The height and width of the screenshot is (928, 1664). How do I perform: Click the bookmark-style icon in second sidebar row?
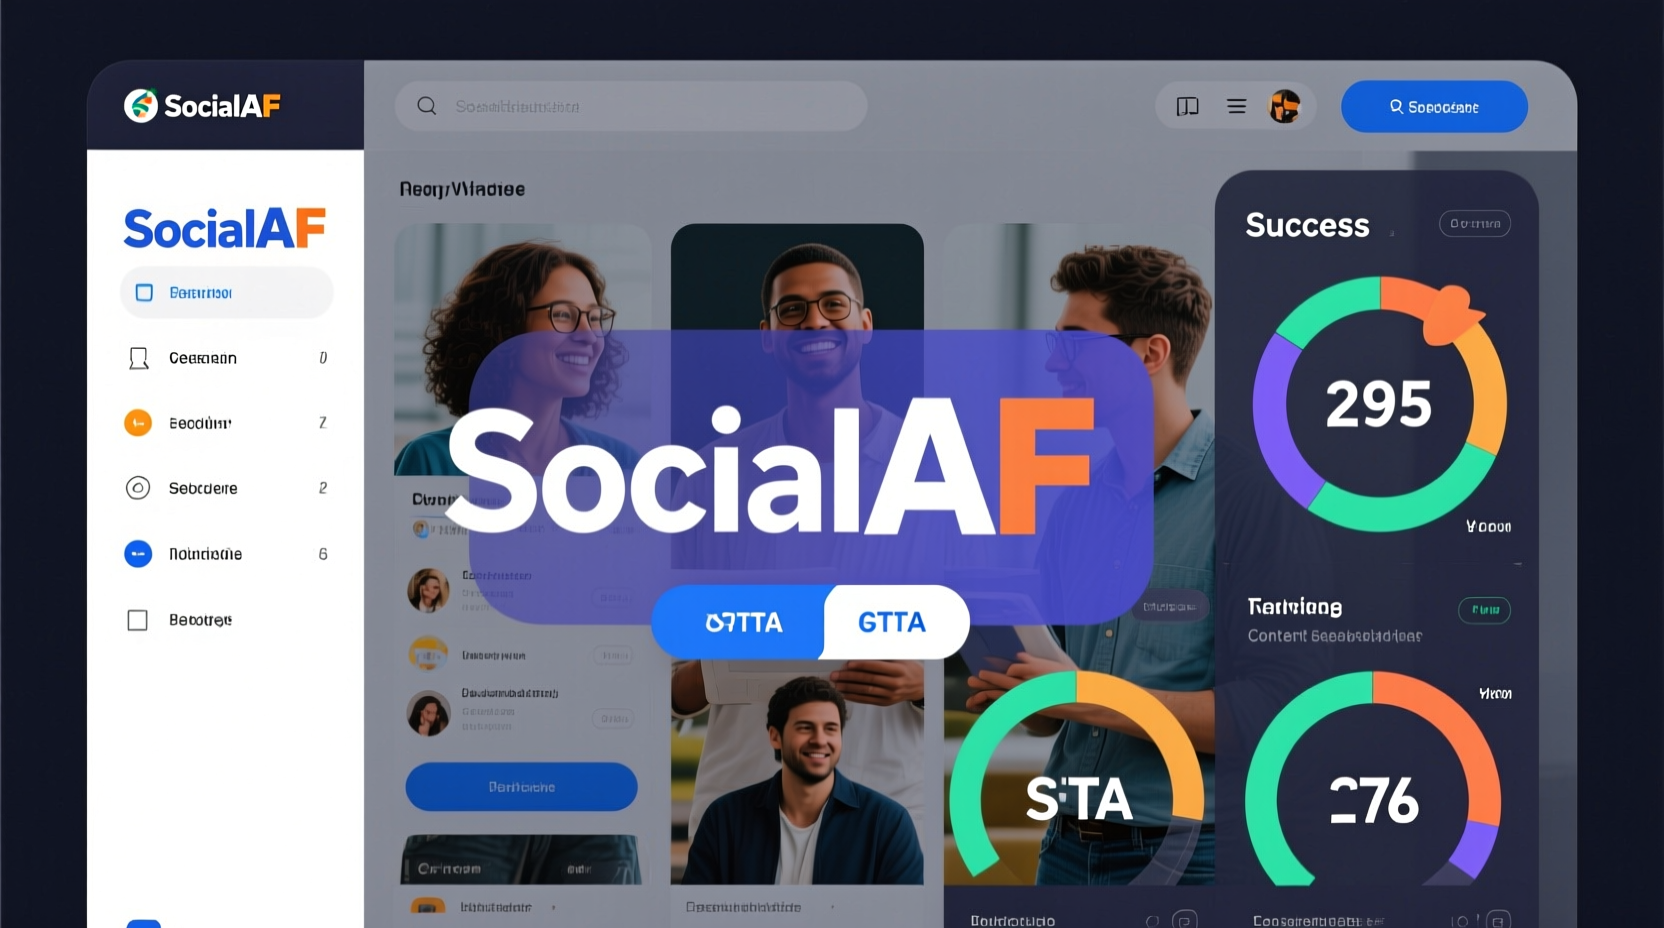click(139, 358)
